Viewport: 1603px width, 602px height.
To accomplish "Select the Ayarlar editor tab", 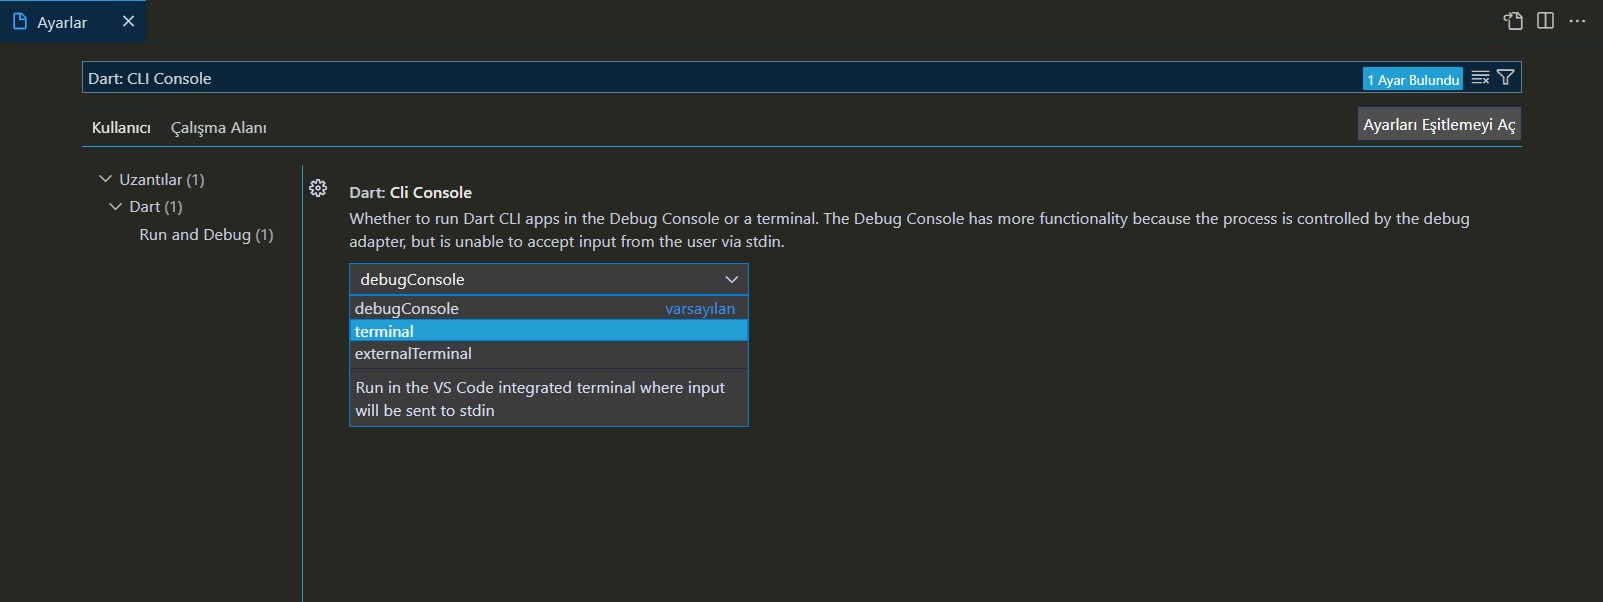I will [73, 21].
